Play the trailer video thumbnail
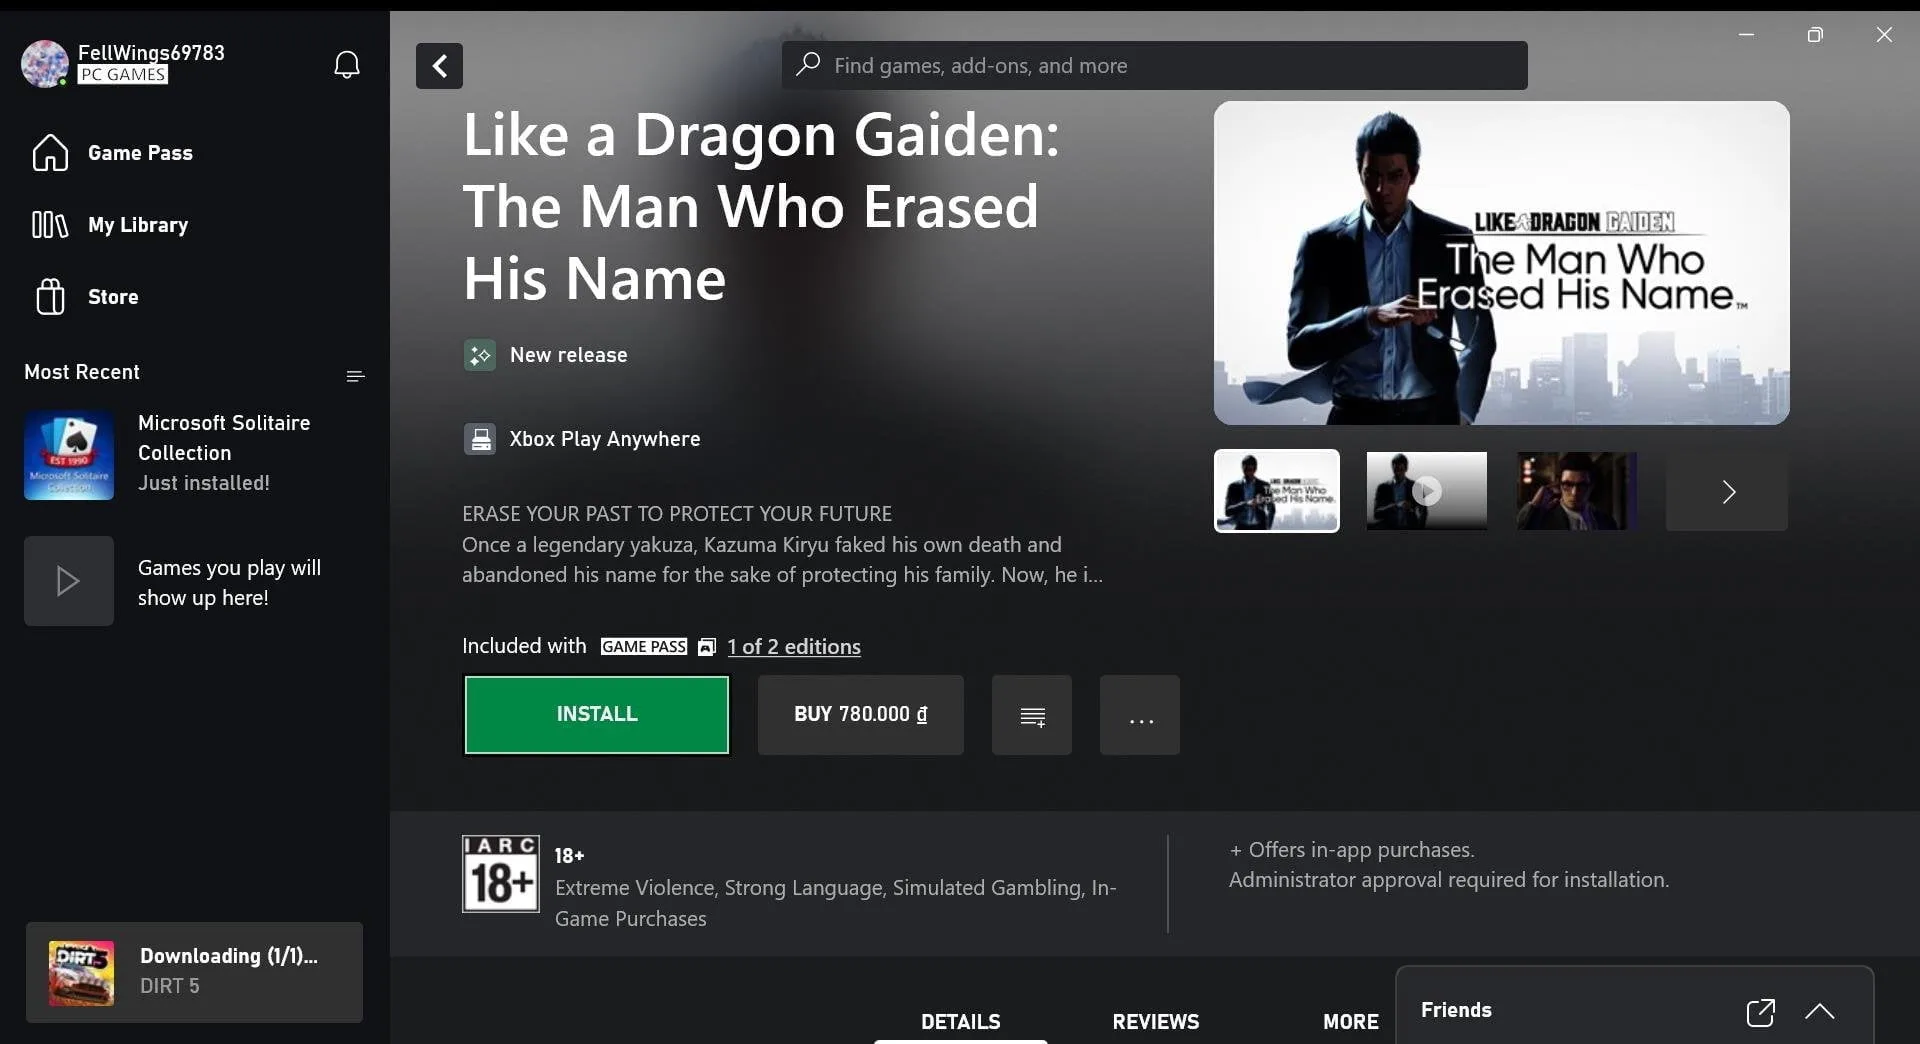Viewport: 1920px width, 1044px height. 1427,491
